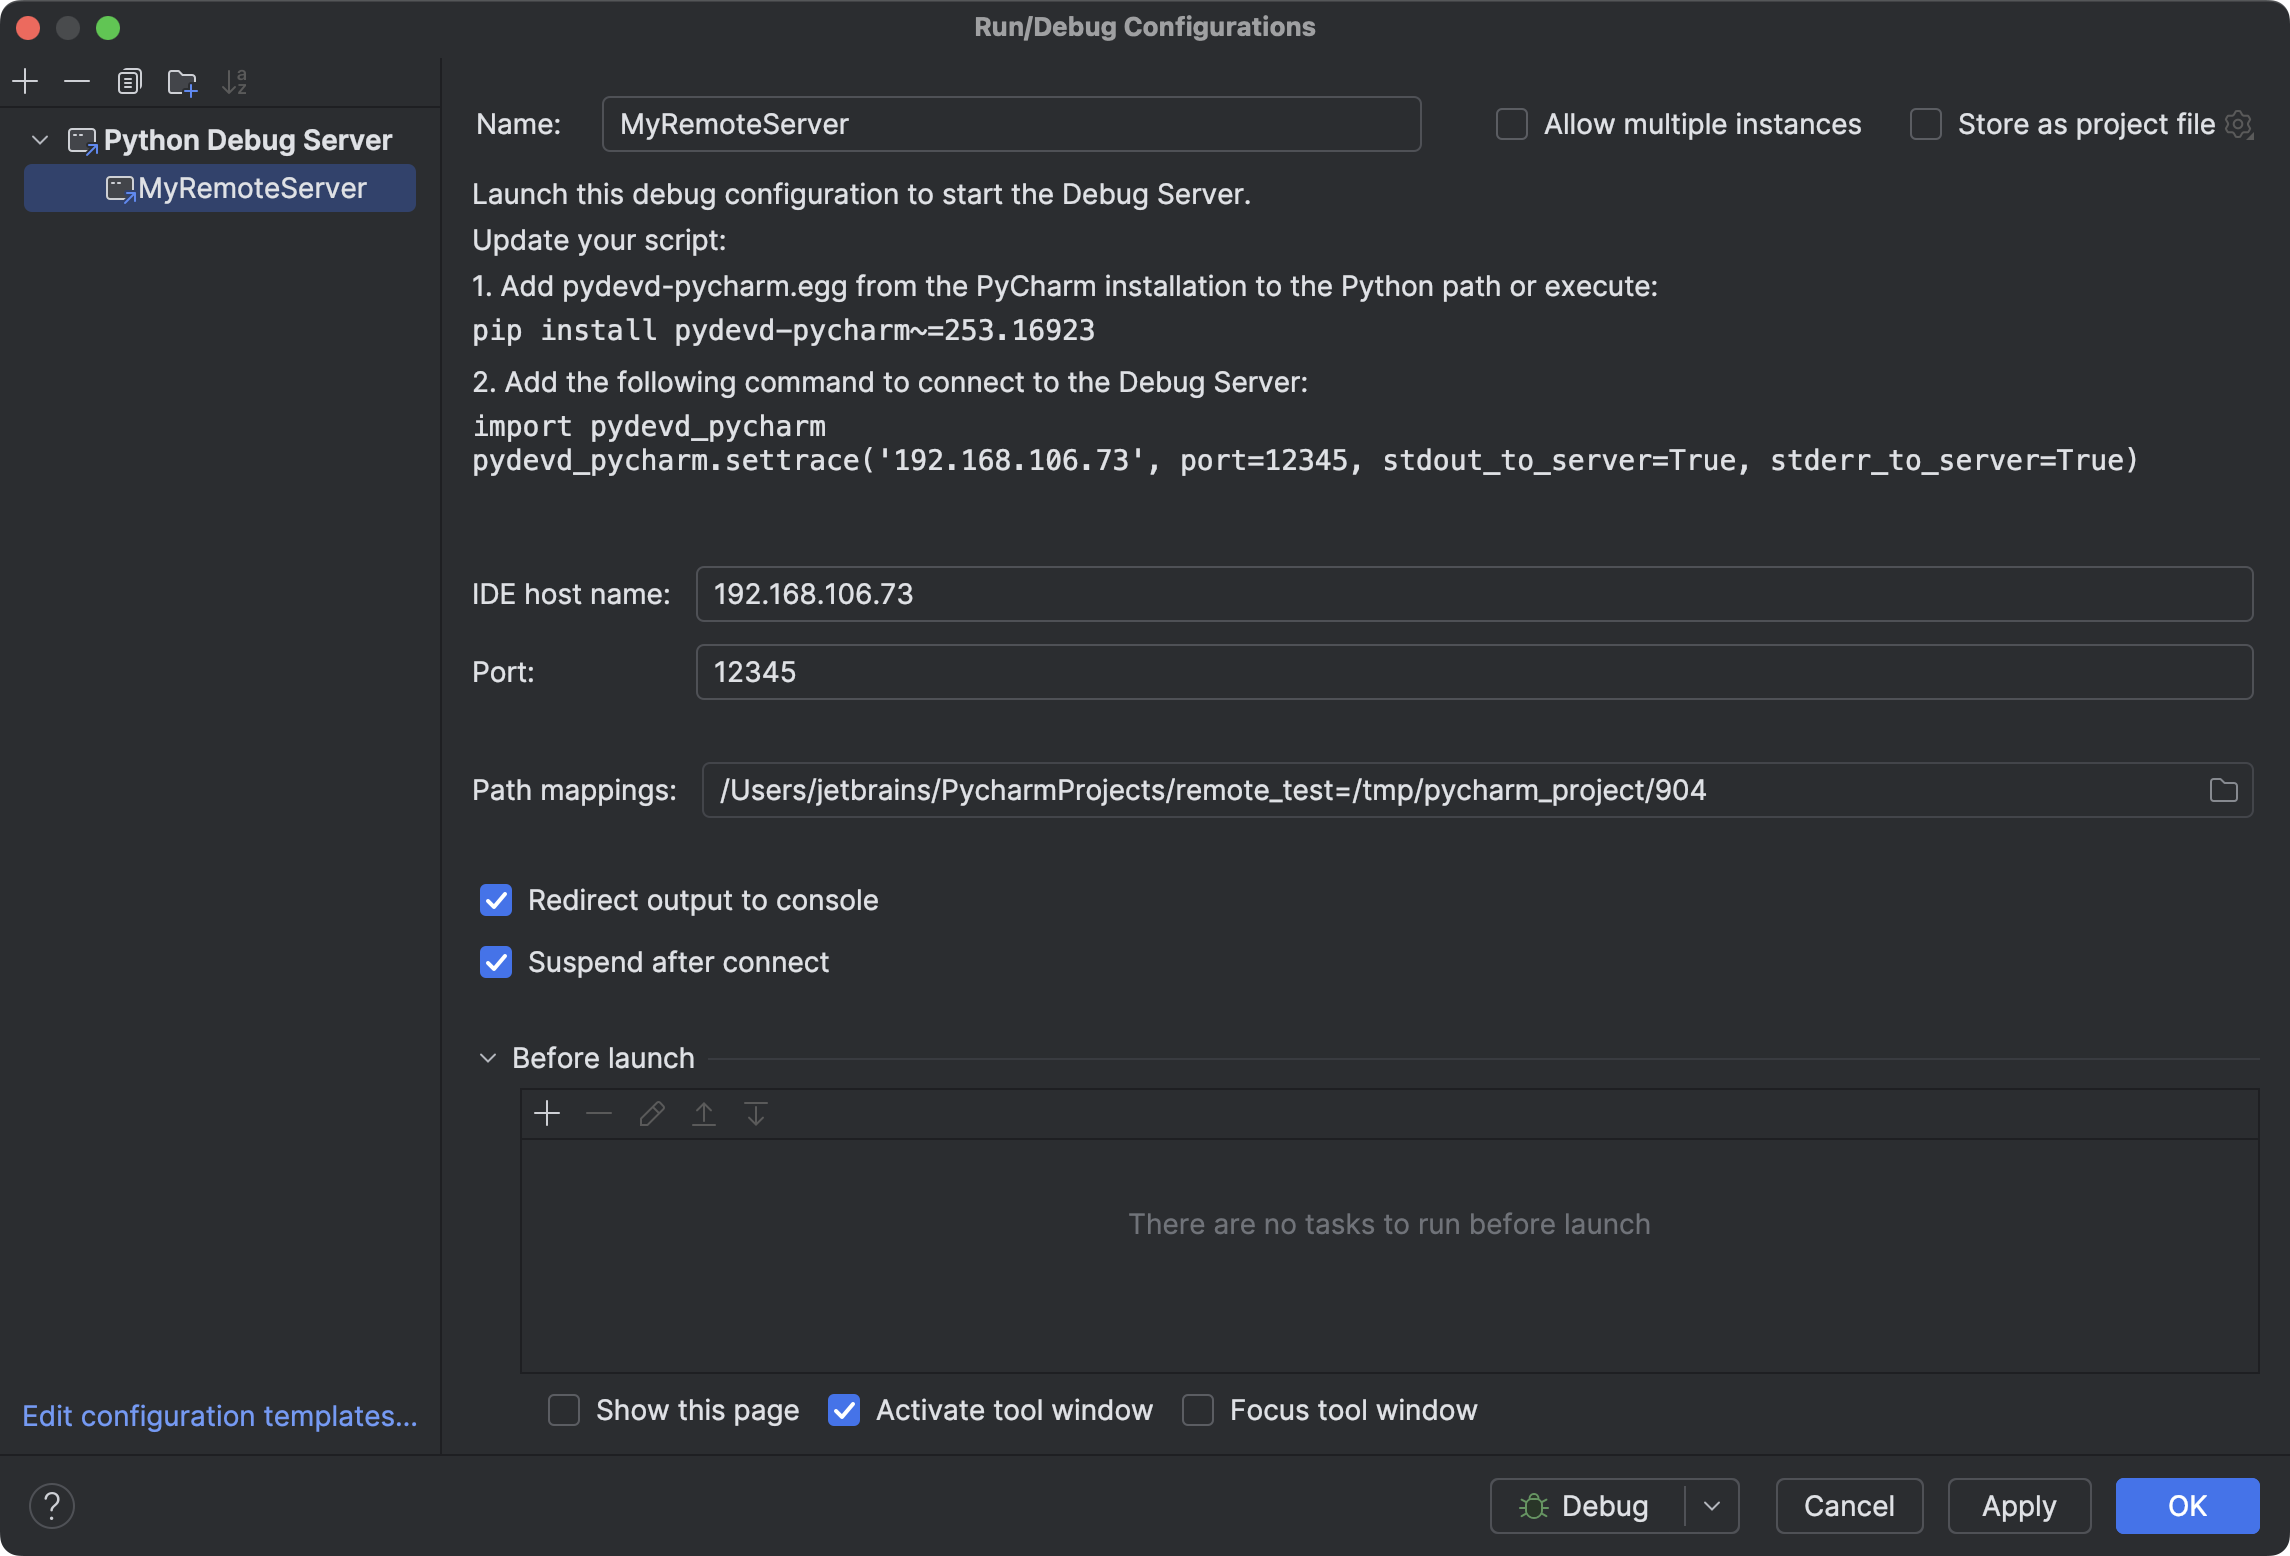The image size is (2290, 1556).
Task: Move the before-launch task down
Action: pyautogui.click(x=754, y=1113)
